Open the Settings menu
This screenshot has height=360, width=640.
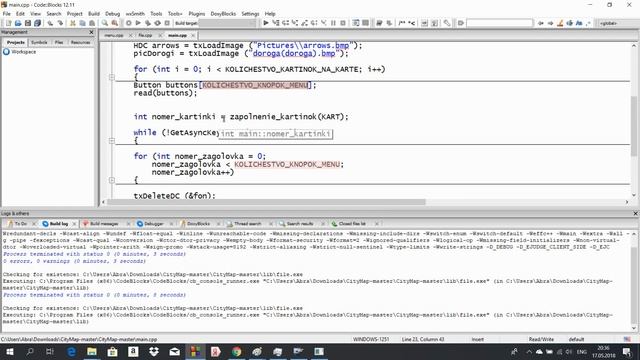[250, 13]
